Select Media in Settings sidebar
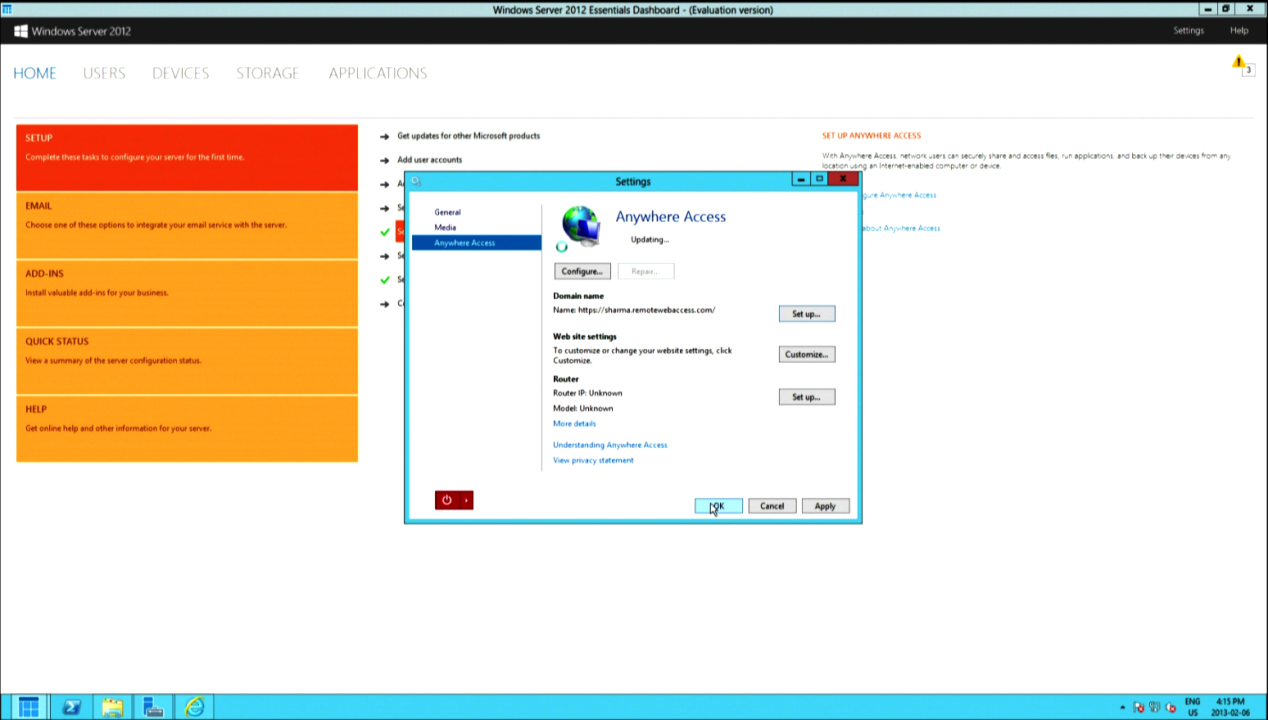The width and height of the screenshot is (1268, 720). [x=445, y=227]
